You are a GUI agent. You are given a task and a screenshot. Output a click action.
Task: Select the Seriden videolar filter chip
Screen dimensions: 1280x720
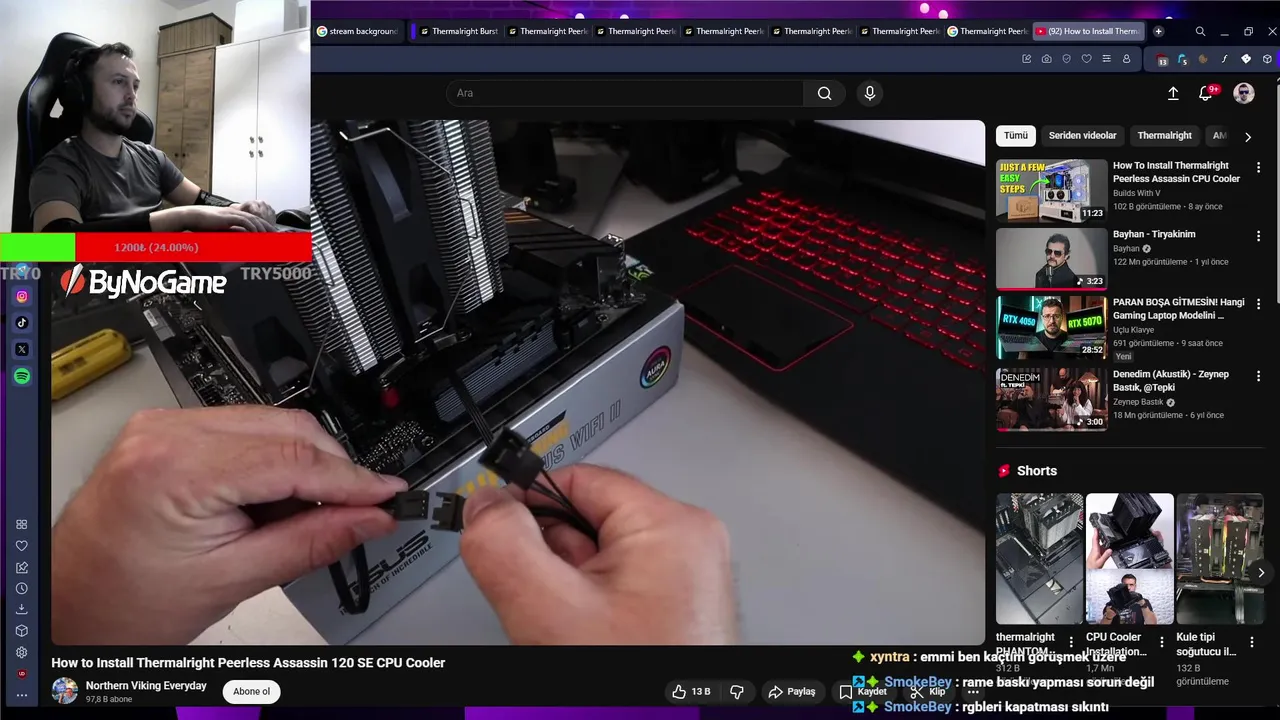point(1082,135)
